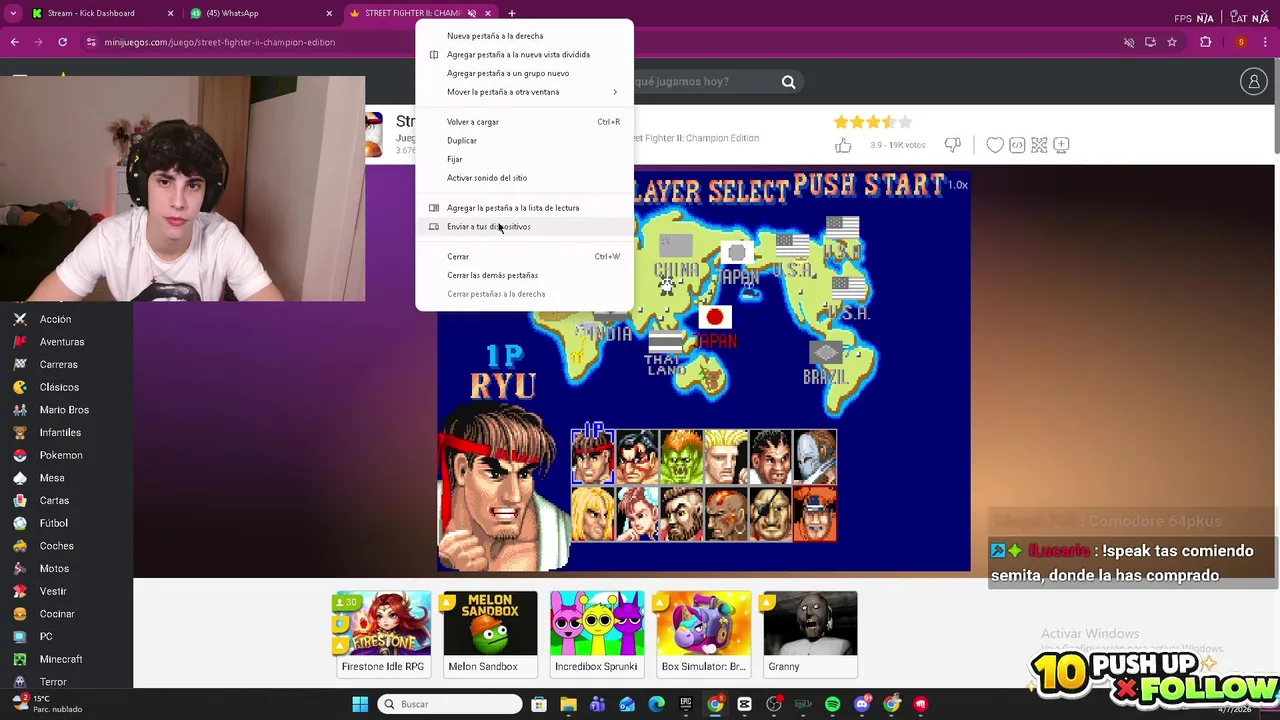Open the tab search dropdown arrow
This screenshot has height=720, width=1280.
tap(13, 13)
